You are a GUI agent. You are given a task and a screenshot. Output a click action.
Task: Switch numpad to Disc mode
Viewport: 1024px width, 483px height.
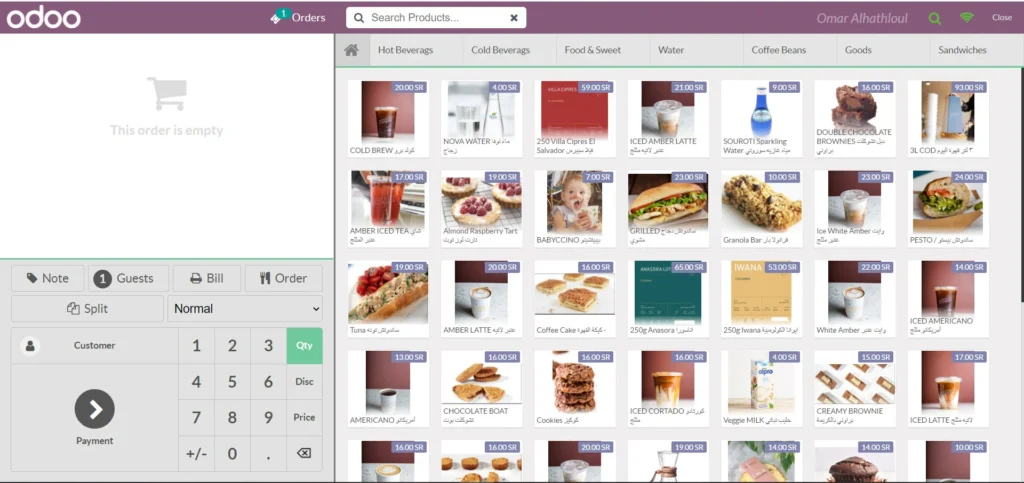[x=304, y=382]
